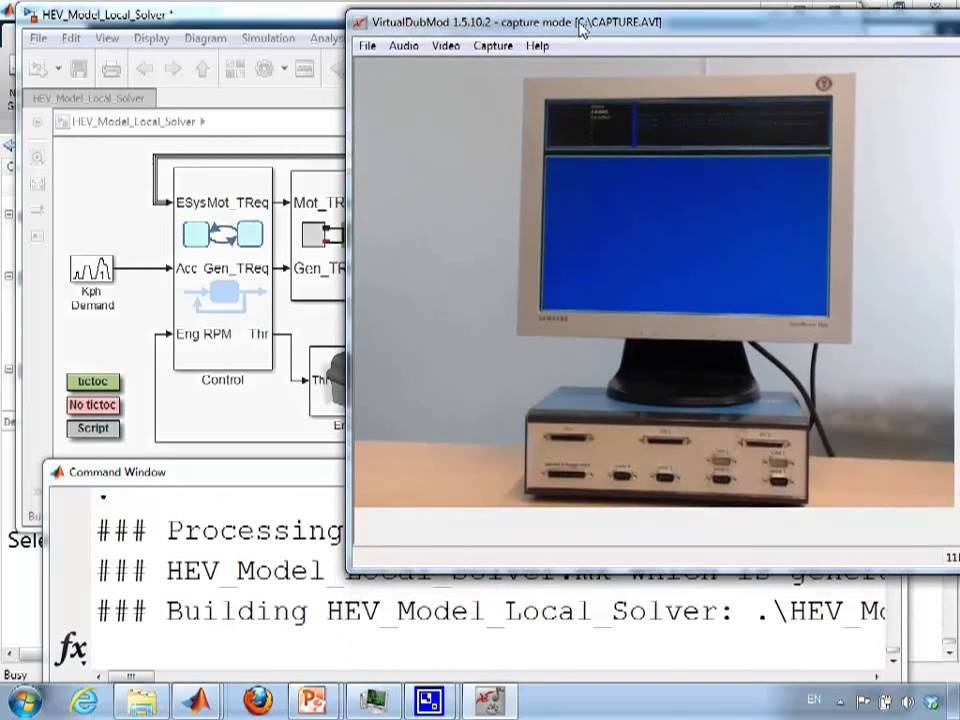Click the VirtualDubMod taskbar icon
Screen dimensions: 960x720
coord(490,702)
